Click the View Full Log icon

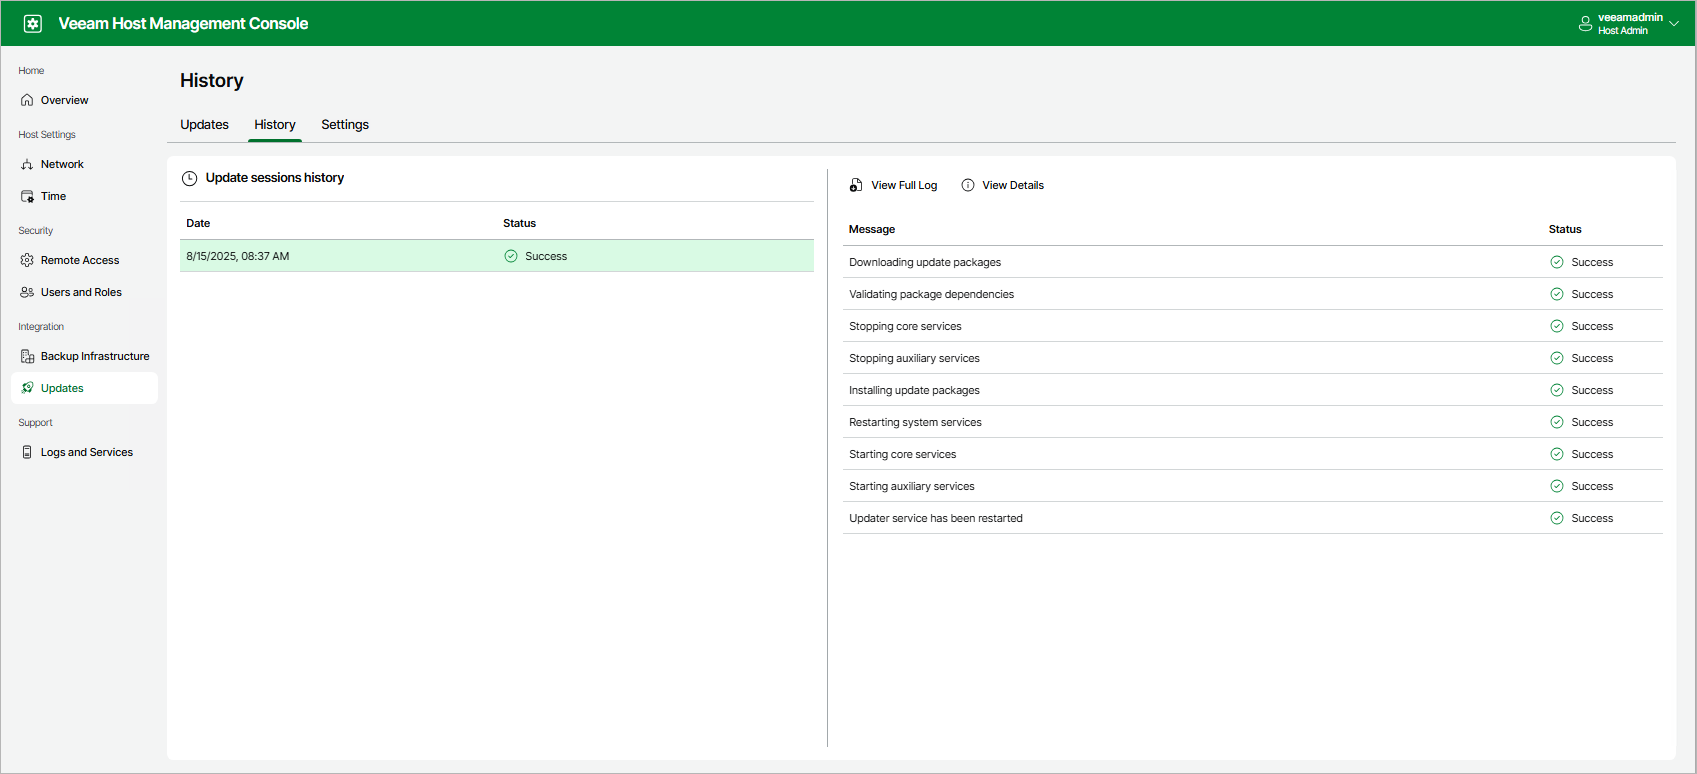click(856, 185)
